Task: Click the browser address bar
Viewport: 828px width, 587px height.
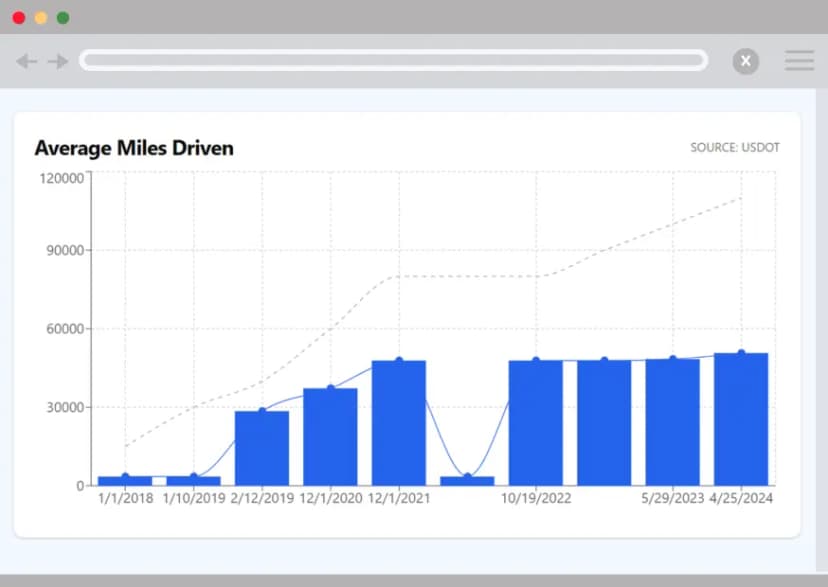Action: click(x=393, y=60)
